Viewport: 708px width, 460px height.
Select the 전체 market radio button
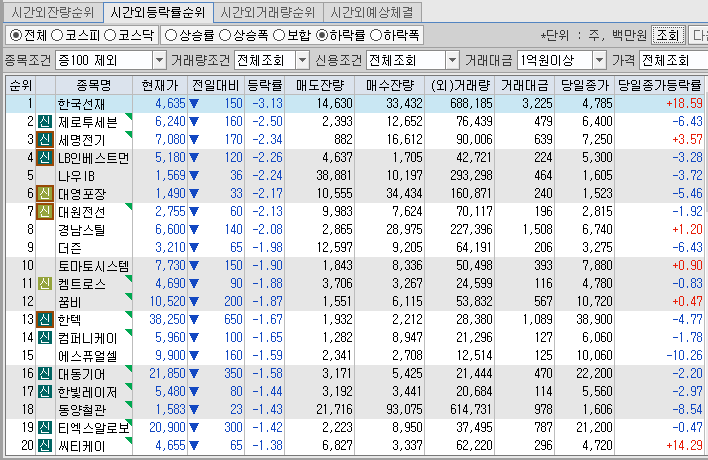[x=16, y=35]
